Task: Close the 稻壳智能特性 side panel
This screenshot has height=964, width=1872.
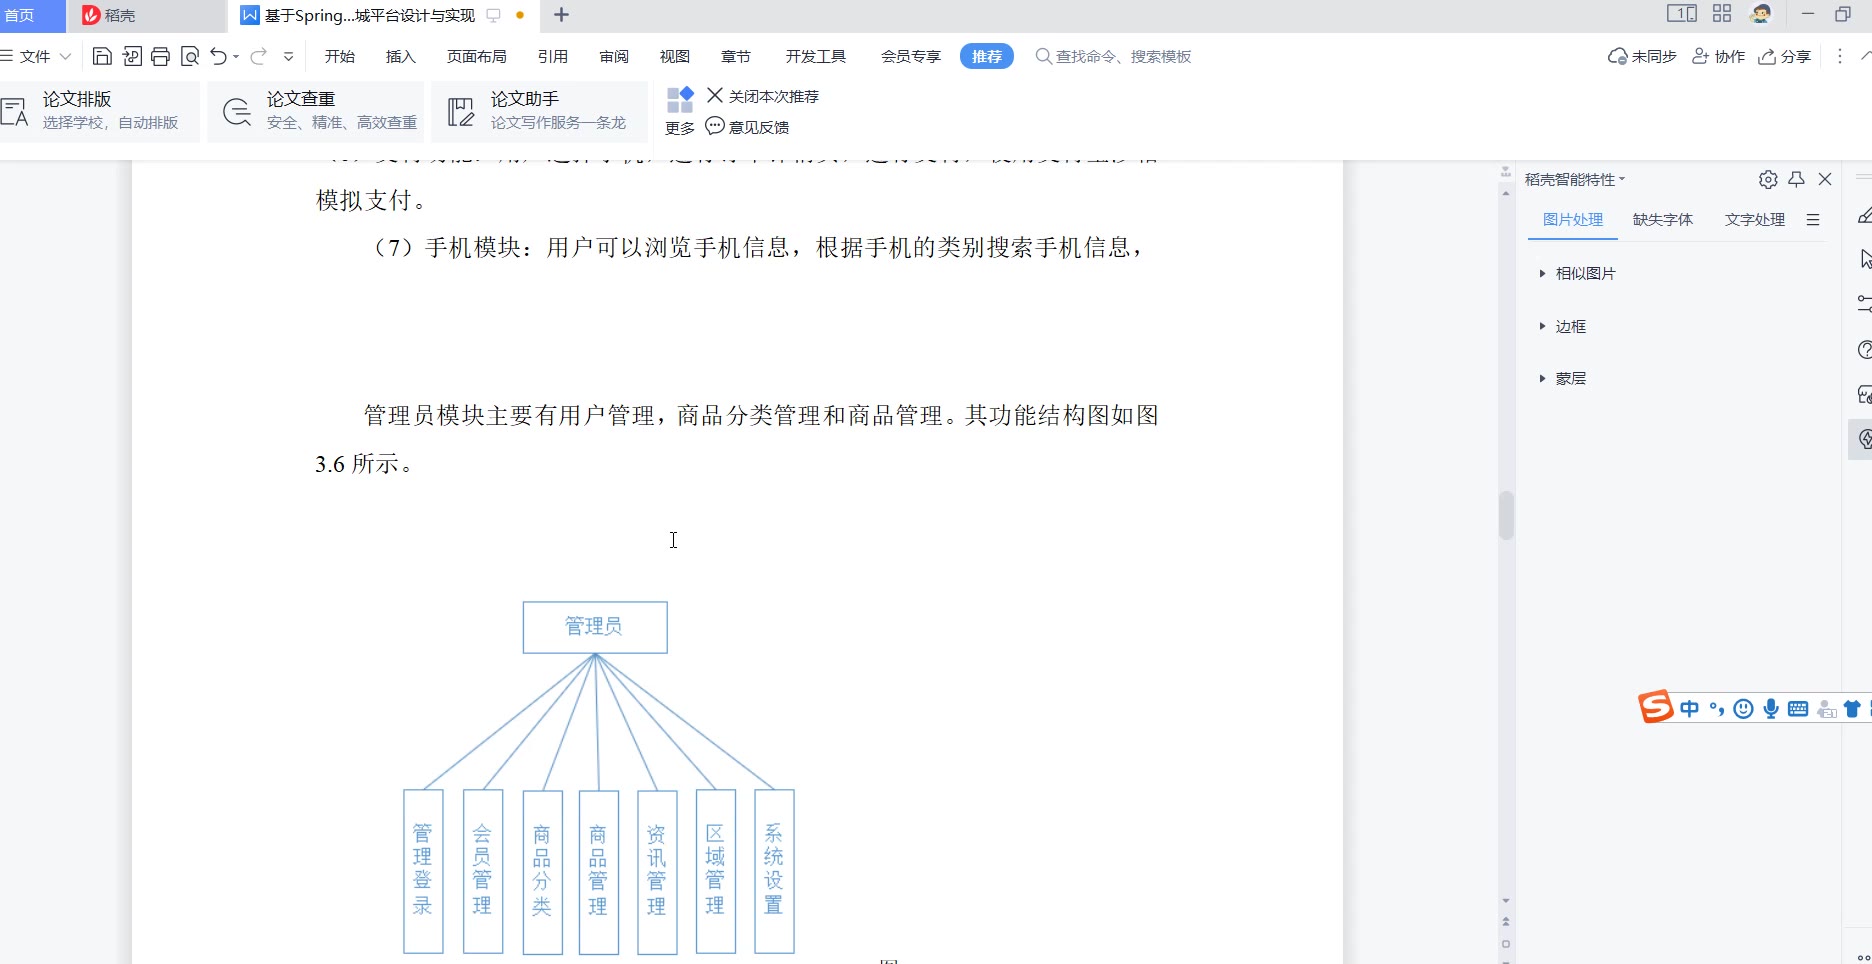Action: pyautogui.click(x=1825, y=179)
